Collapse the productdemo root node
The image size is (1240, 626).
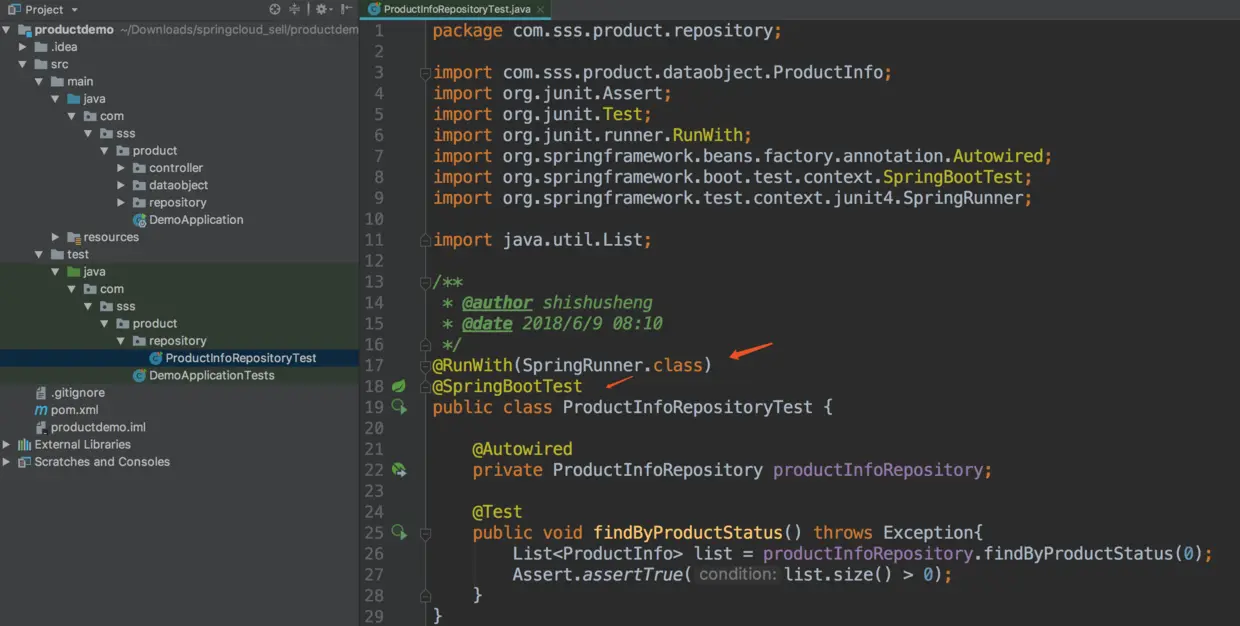[7, 30]
